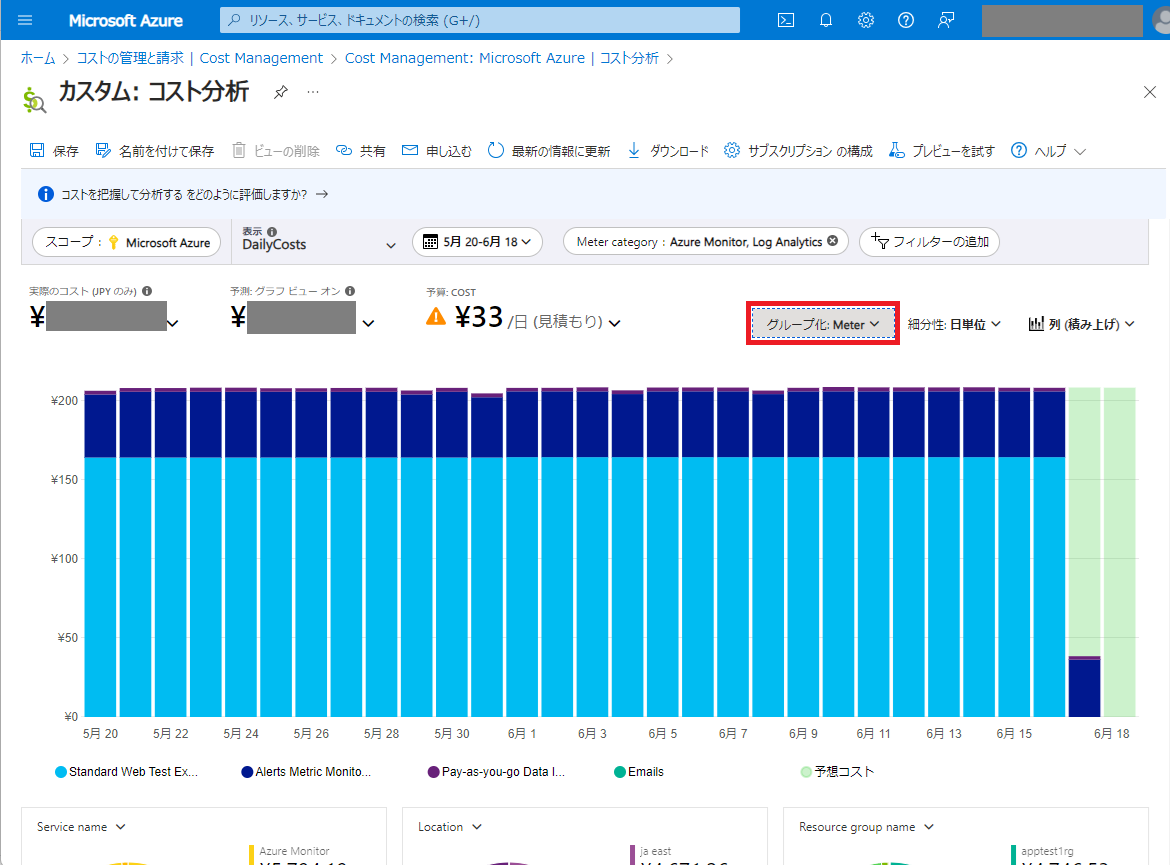Click 共有 to share the view
Image resolution: width=1170 pixels, height=865 pixels.
tap(360, 151)
